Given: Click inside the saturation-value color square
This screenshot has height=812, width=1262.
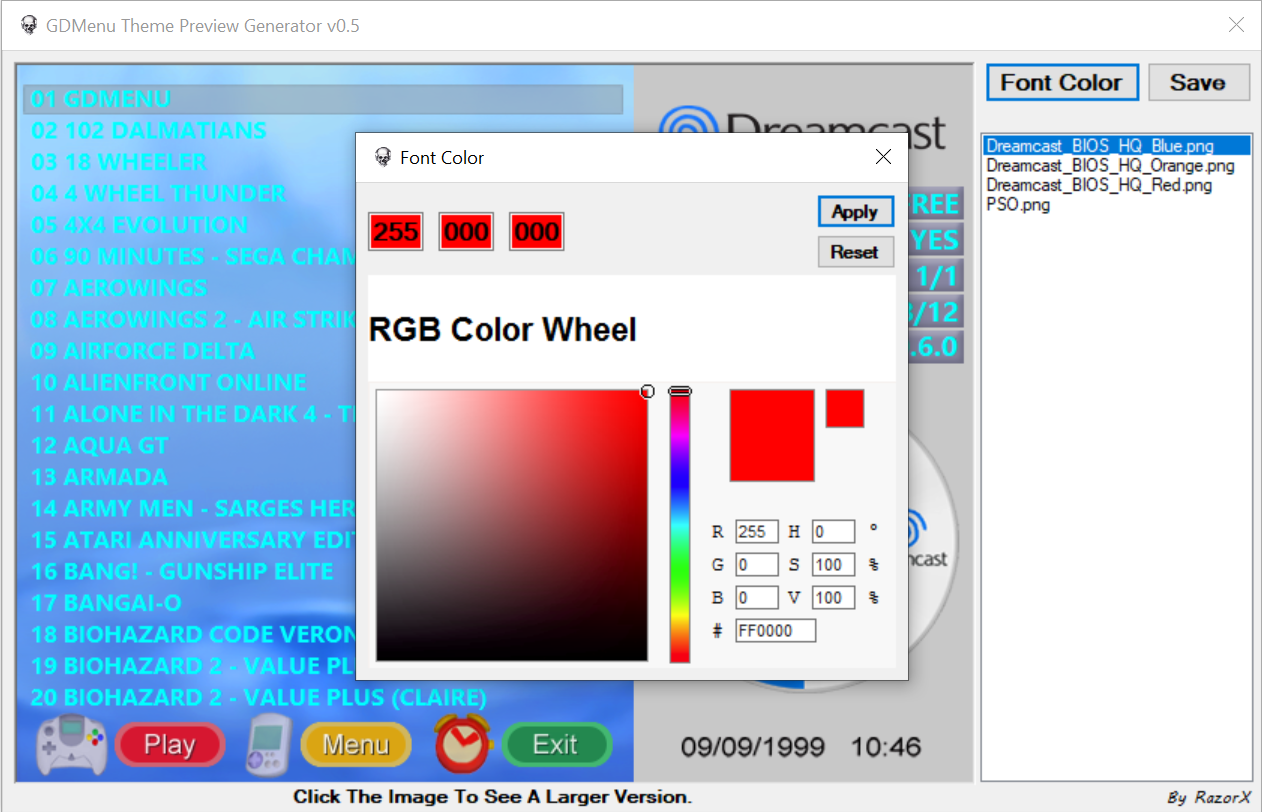Looking at the screenshot, I should coord(512,525).
